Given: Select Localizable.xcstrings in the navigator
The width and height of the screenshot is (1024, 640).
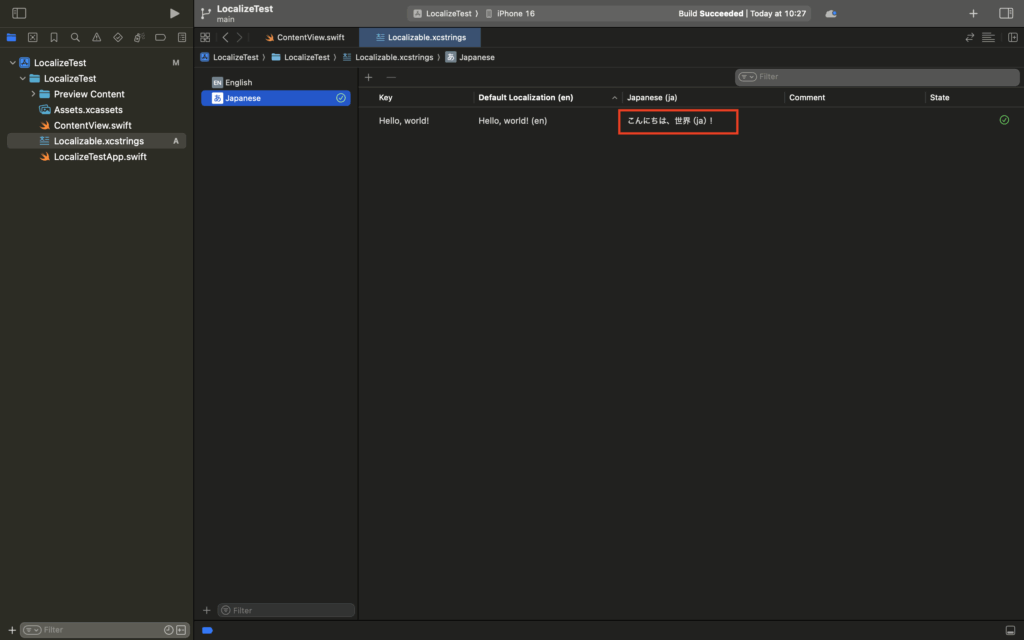Looking at the screenshot, I should click(x=96, y=141).
